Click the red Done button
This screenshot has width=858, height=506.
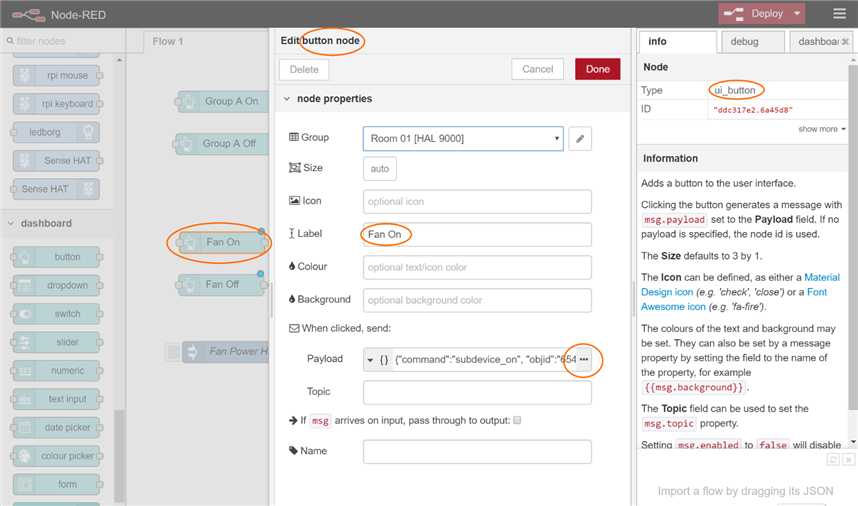click(598, 69)
